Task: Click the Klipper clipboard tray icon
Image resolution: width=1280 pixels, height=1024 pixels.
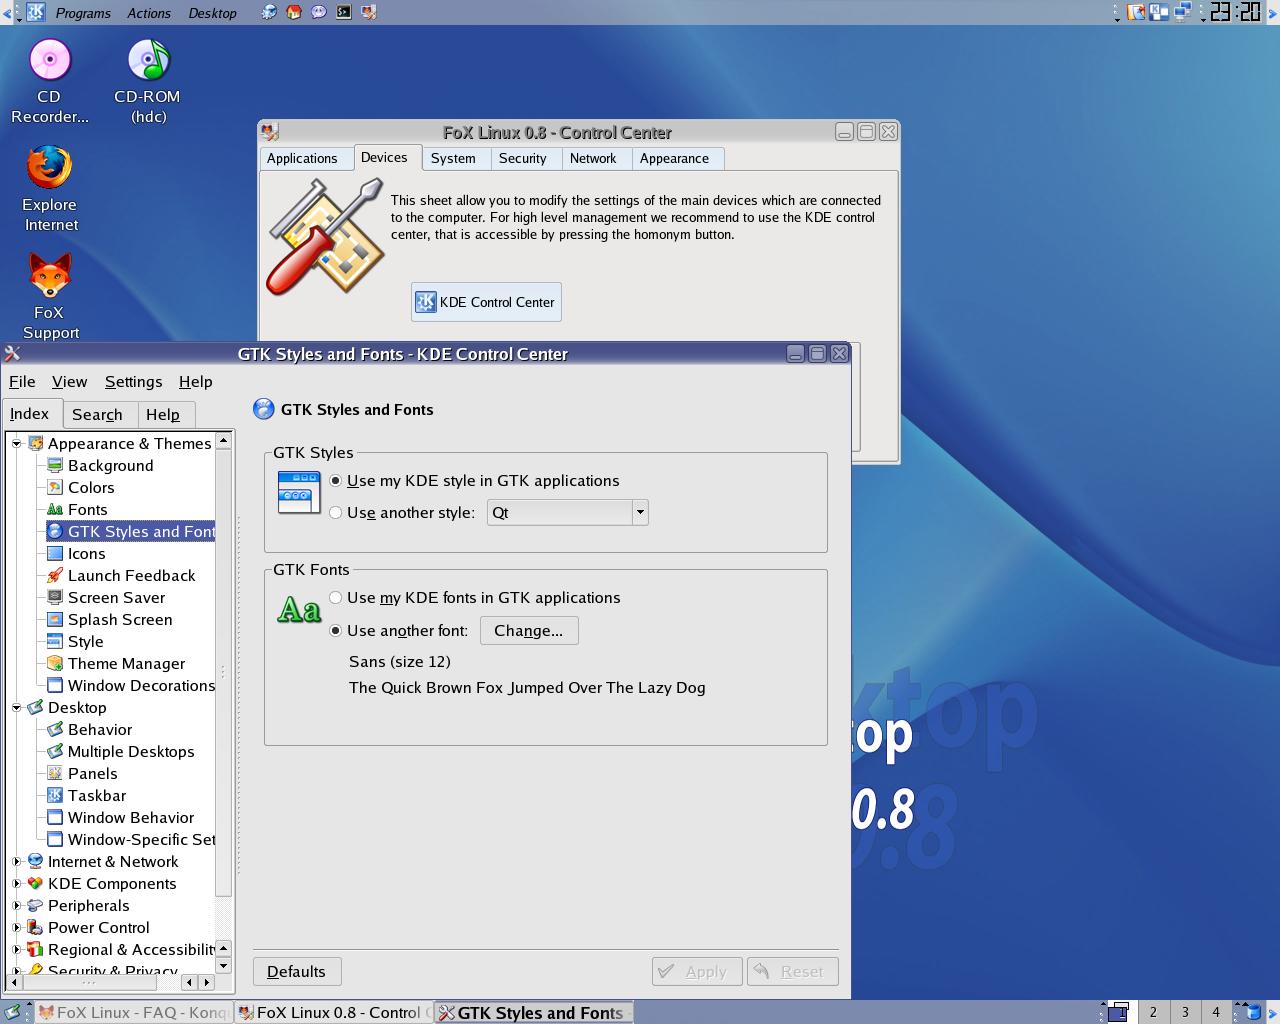Action: [1137, 12]
